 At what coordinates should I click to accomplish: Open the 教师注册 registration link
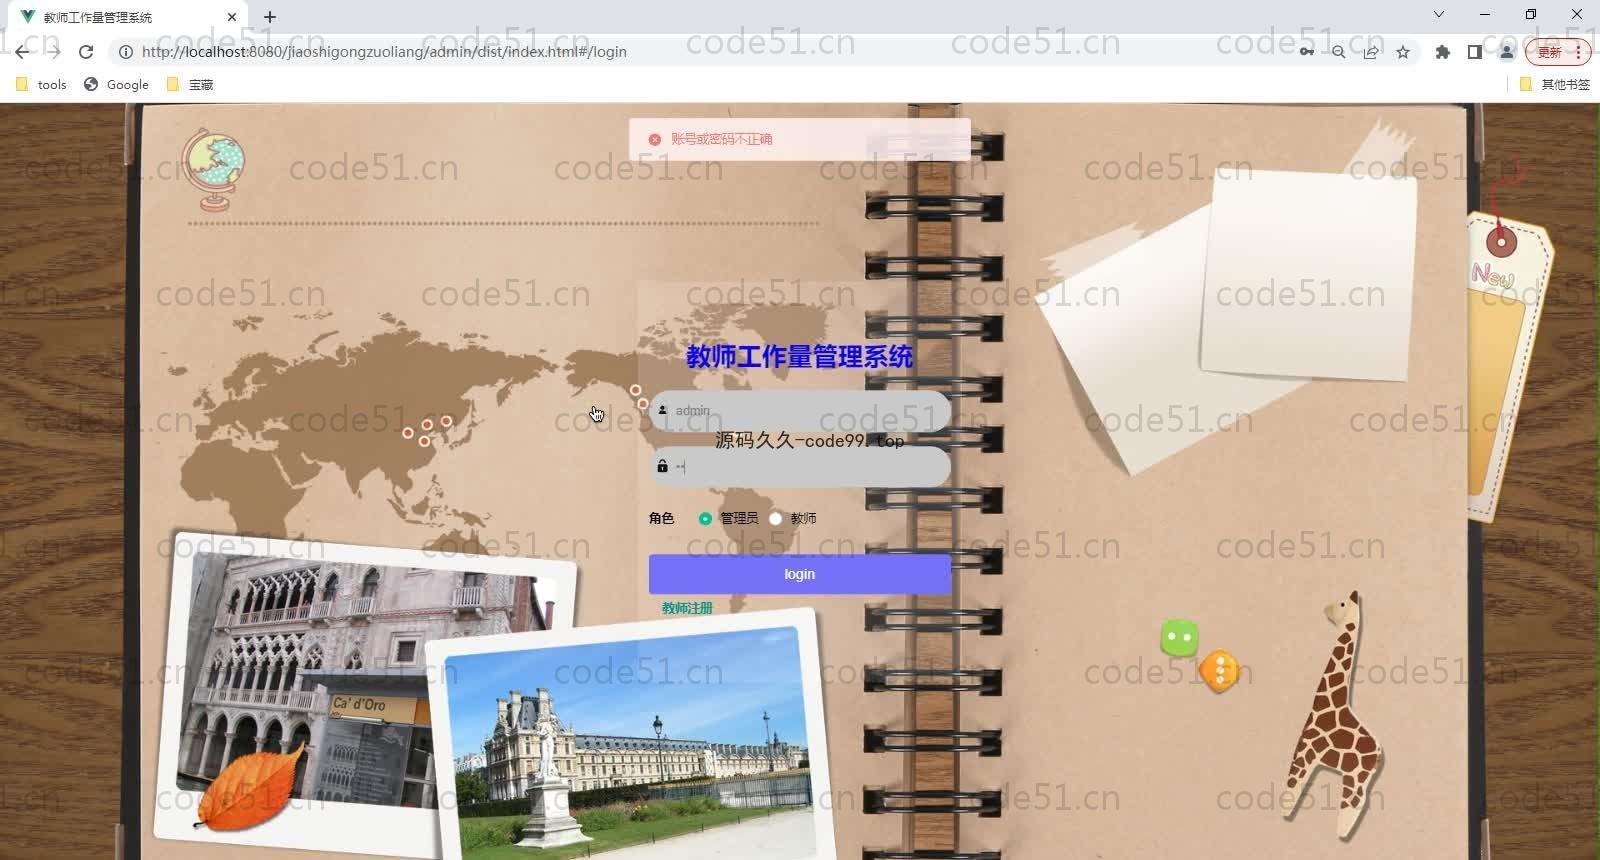[687, 608]
